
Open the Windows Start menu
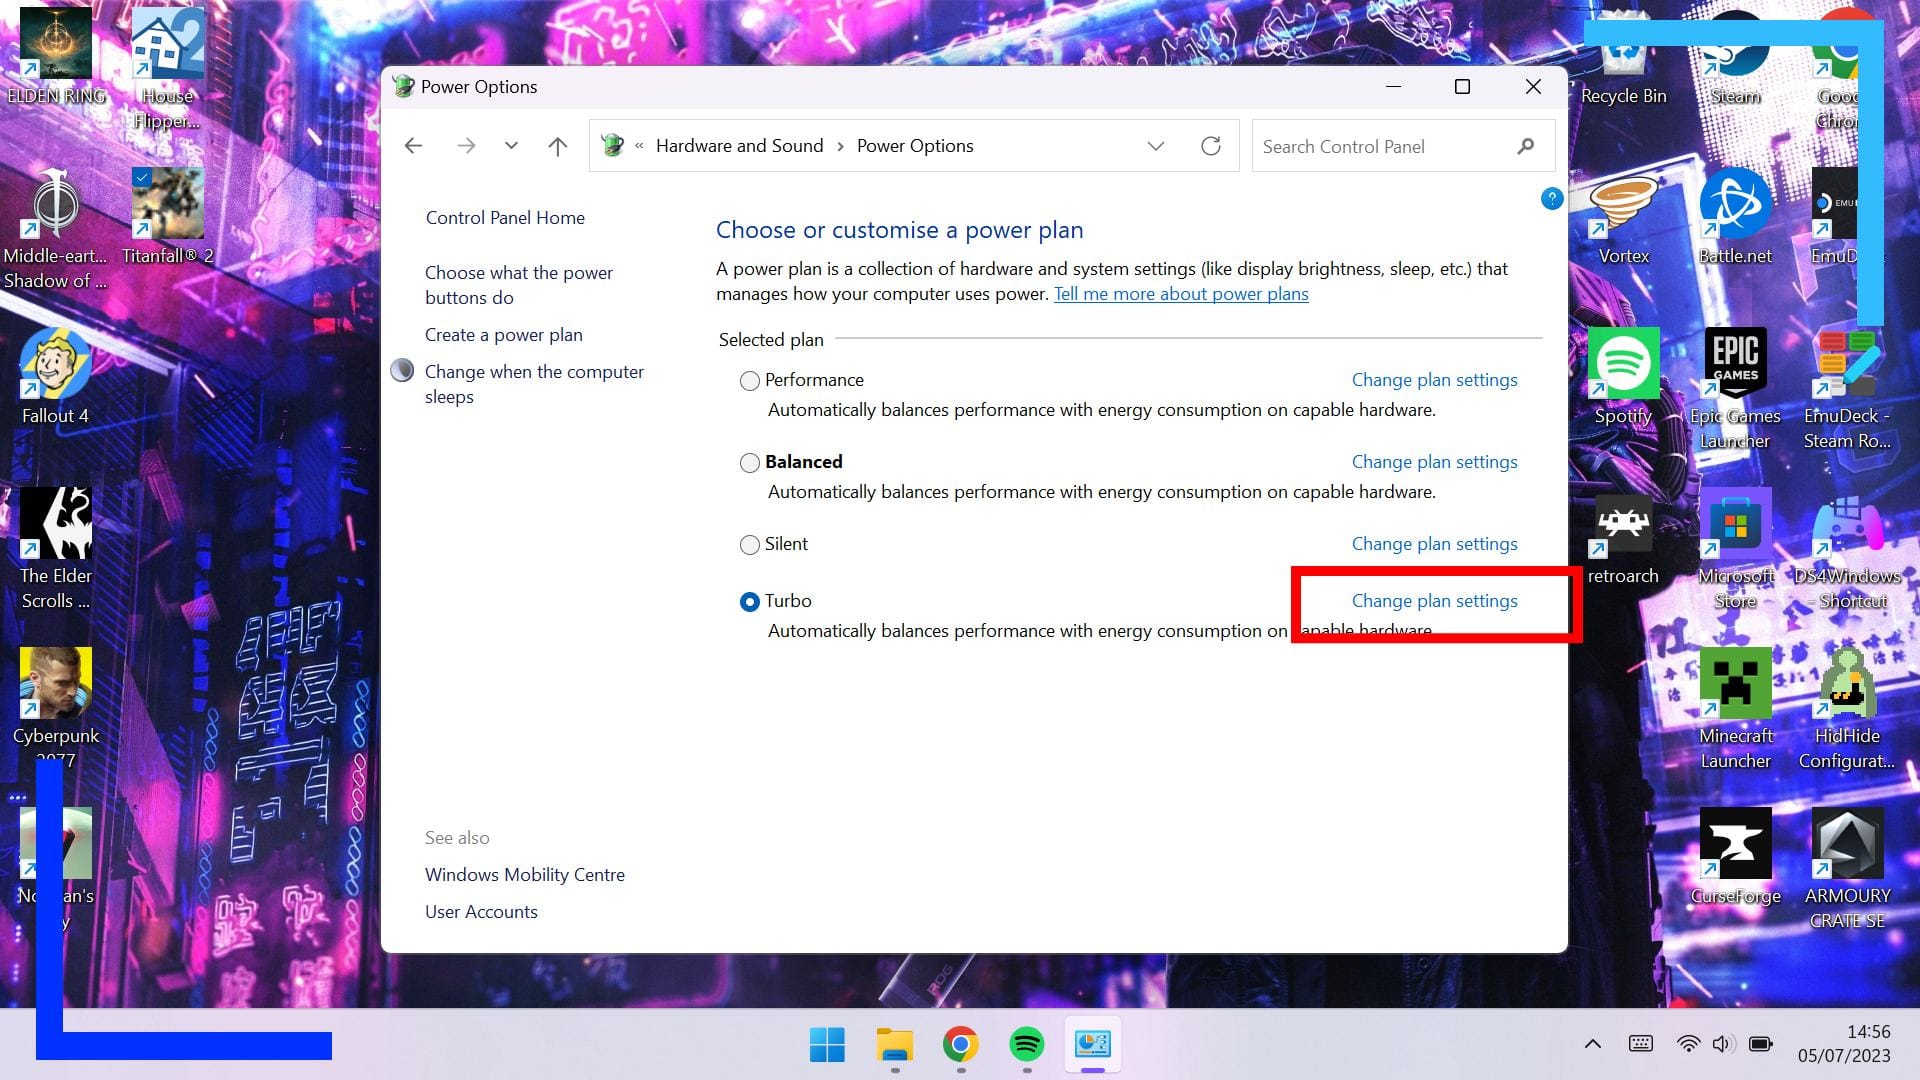827,1045
